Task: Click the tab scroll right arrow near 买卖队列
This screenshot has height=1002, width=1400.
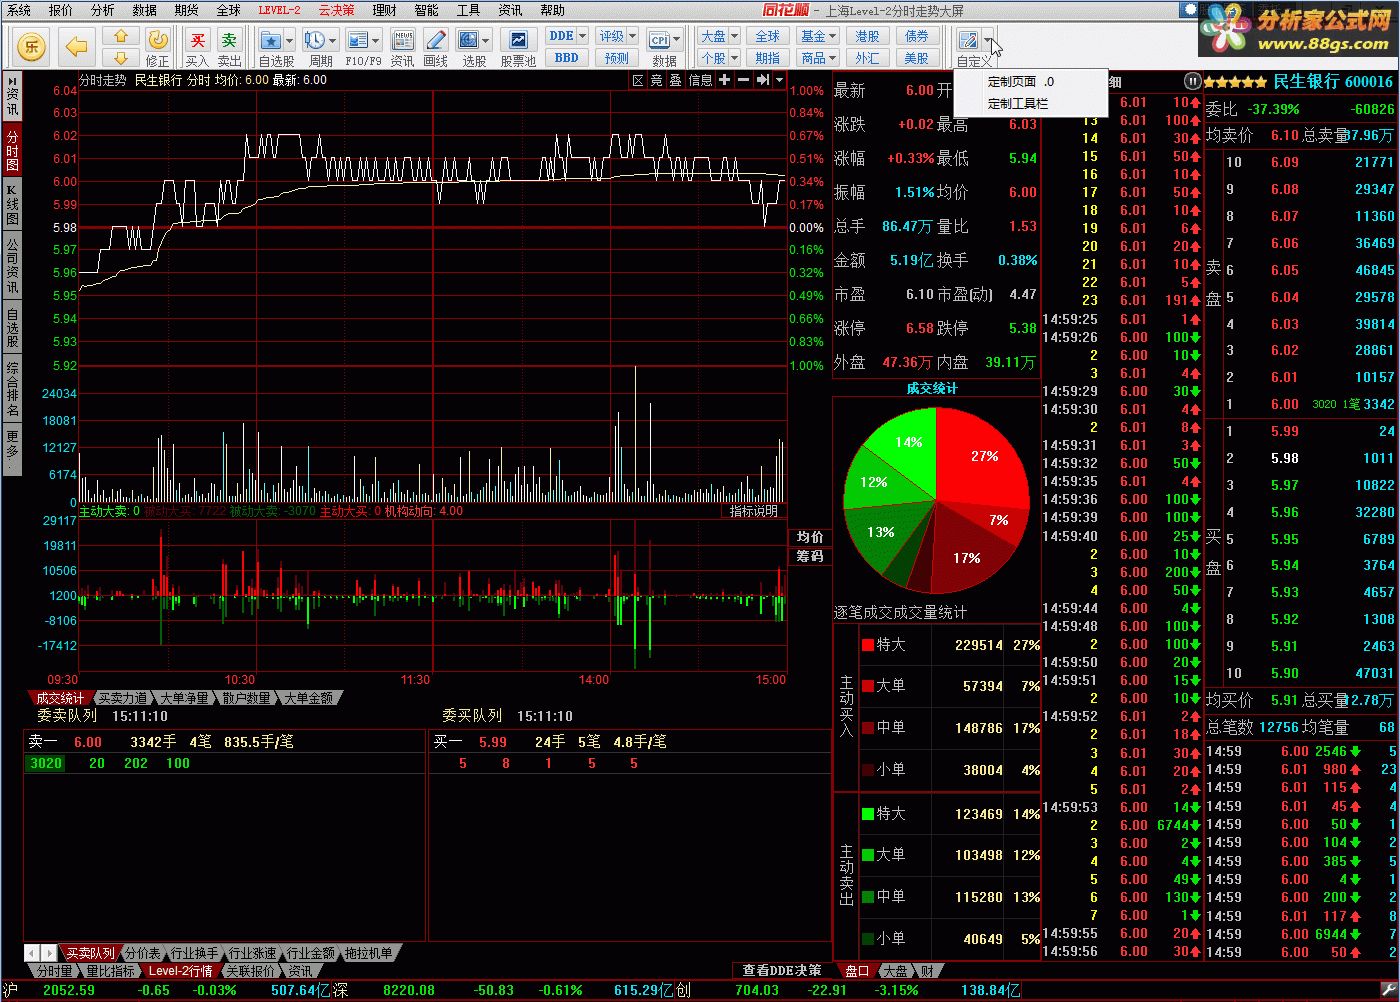Action: point(48,953)
